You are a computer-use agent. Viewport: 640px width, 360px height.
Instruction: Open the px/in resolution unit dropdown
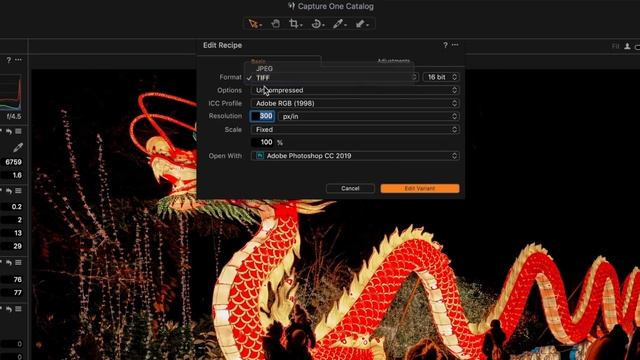[x=369, y=116]
